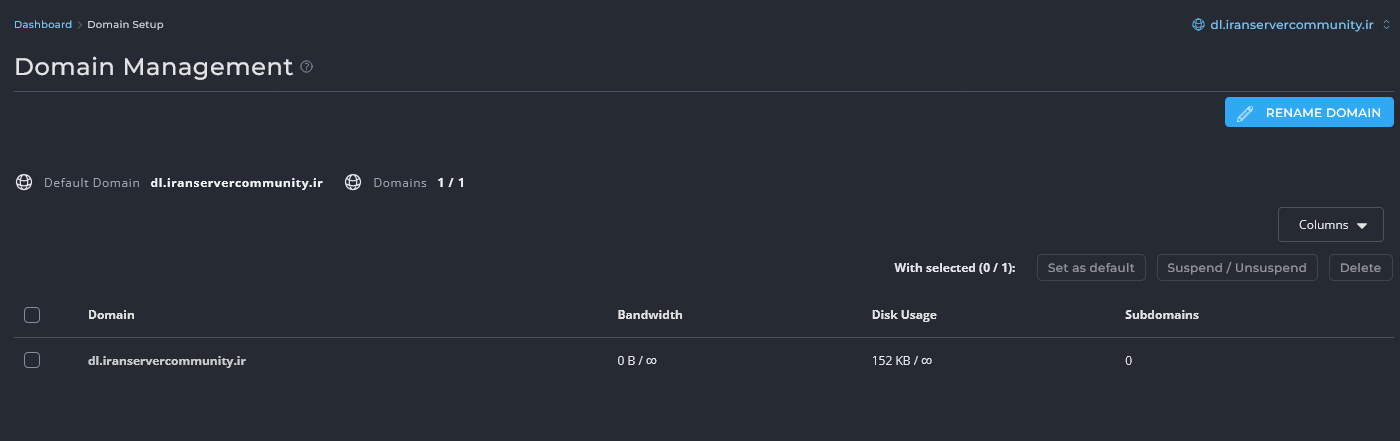Click the globe icon in the top-right domain selector
Screen dimensions: 1400x441
1198,25
